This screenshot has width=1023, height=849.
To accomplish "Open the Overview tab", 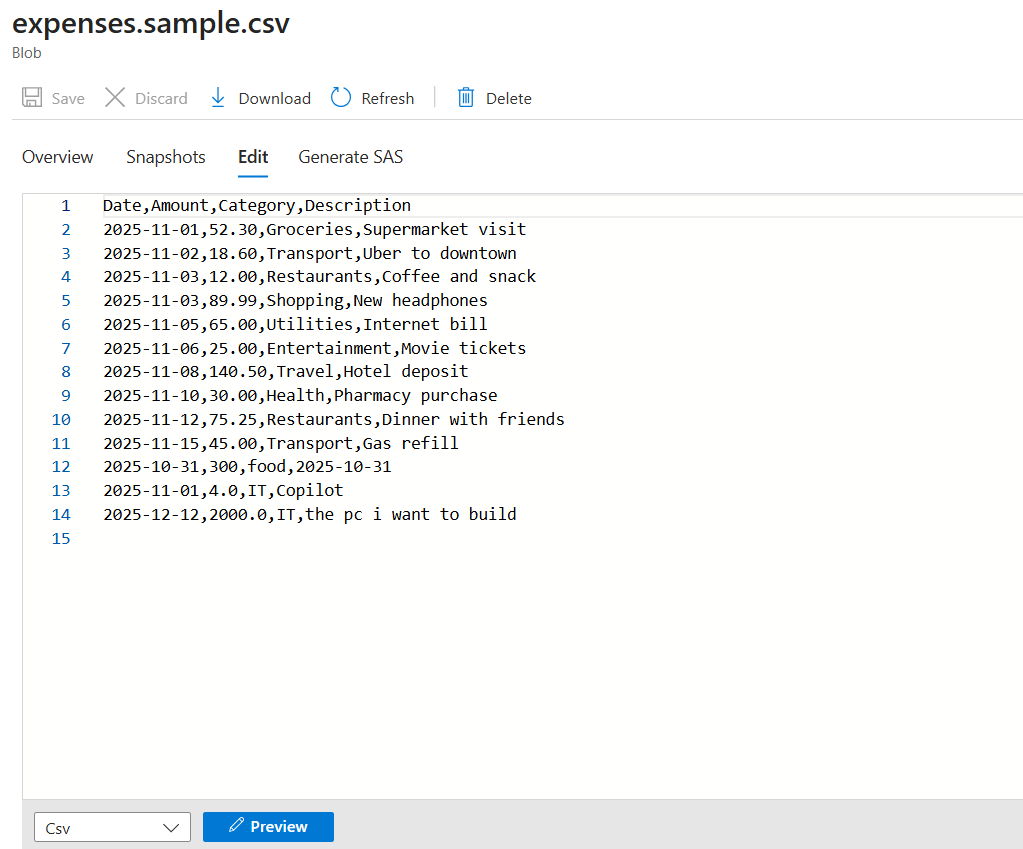I will (58, 157).
